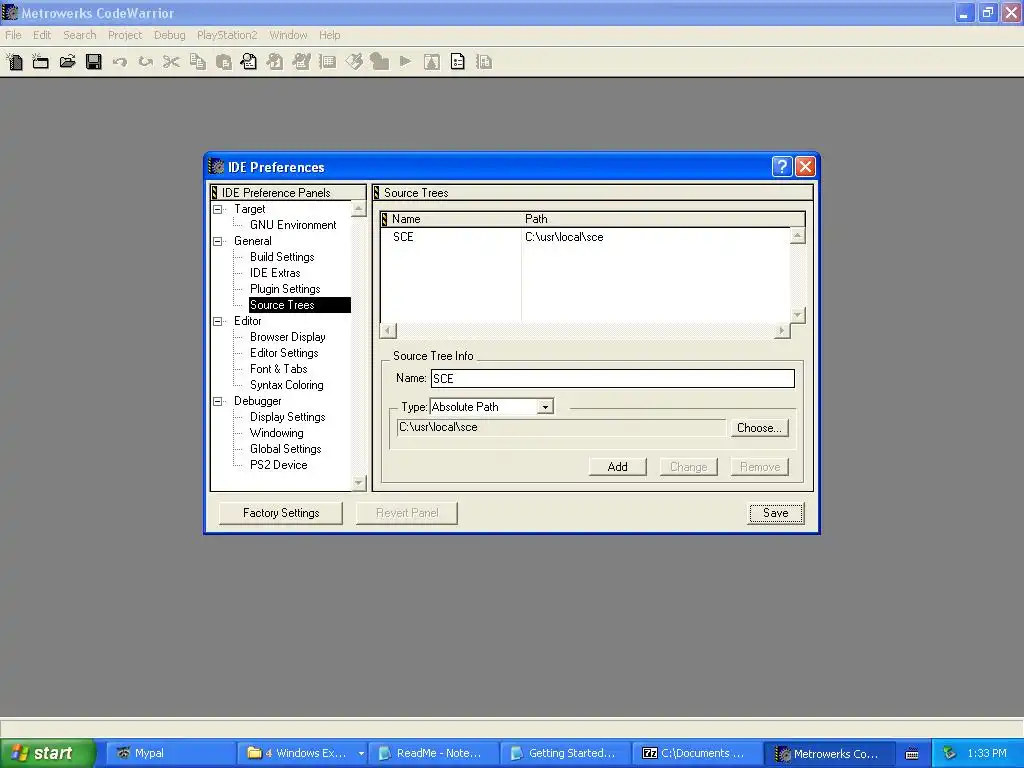The image size is (1024, 768).
Task: Click the Add button
Action: 617,467
